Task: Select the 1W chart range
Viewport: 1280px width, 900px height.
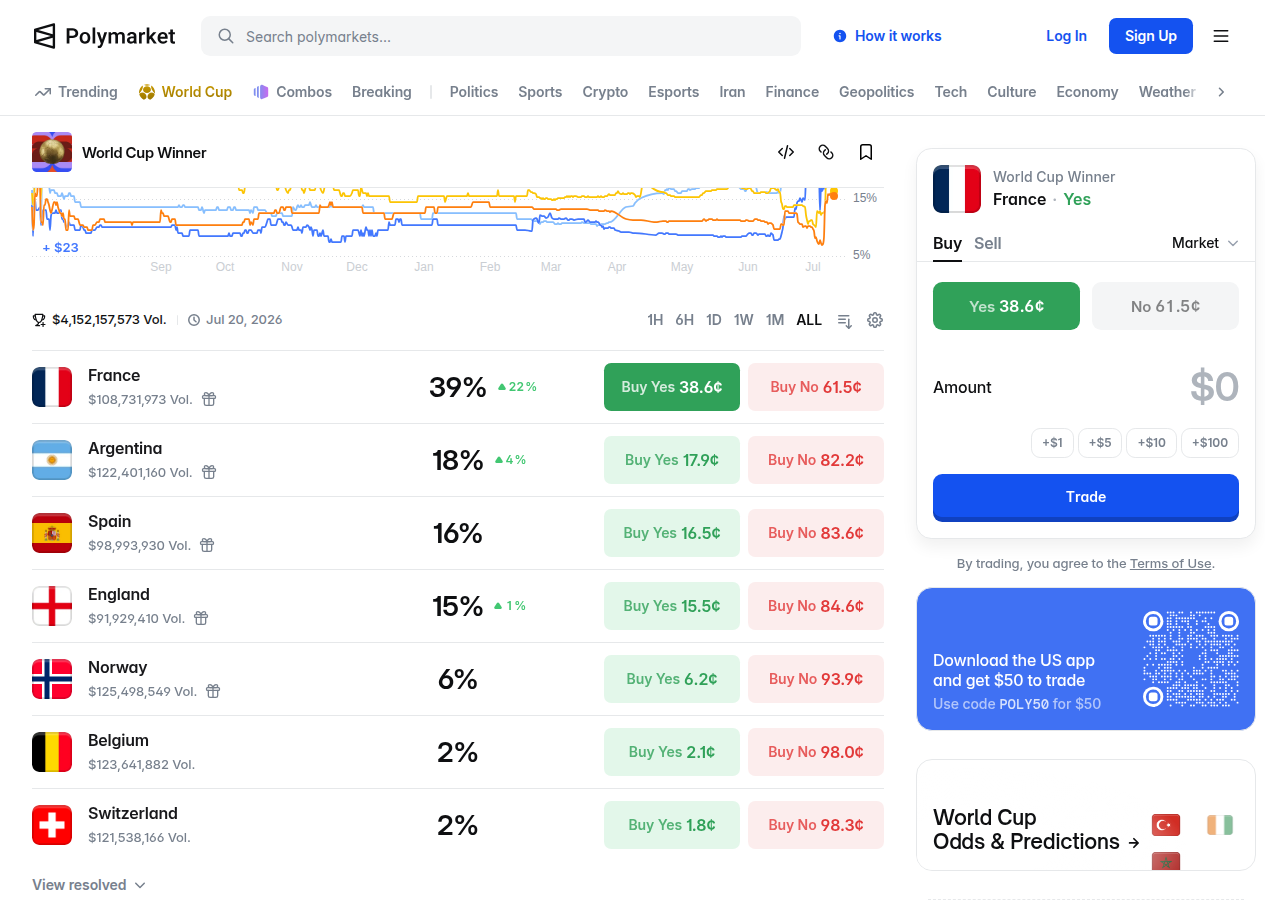Action: pyautogui.click(x=743, y=320)
